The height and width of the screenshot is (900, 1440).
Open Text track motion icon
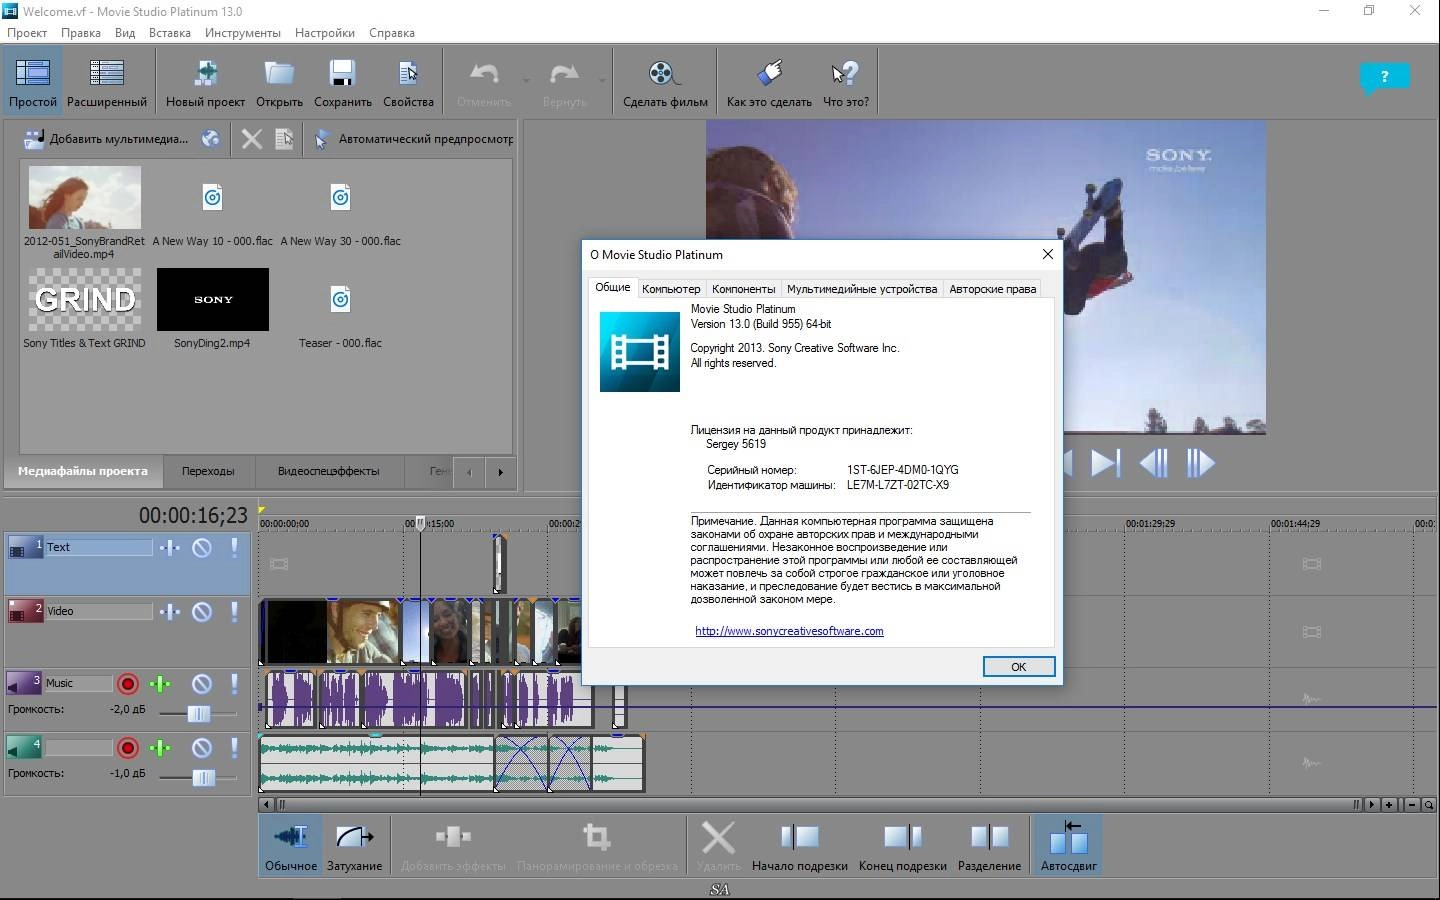(169, 547)
